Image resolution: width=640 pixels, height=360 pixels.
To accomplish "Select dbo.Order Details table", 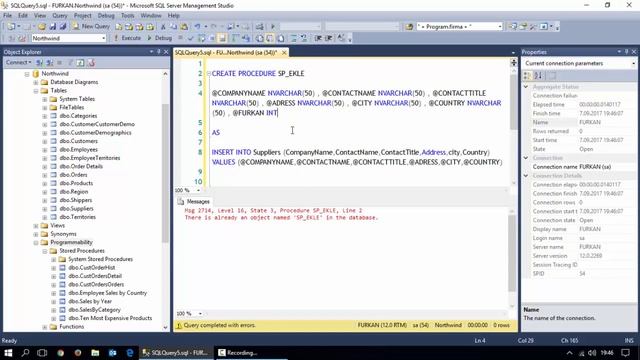I will click(x=81, y=166).
